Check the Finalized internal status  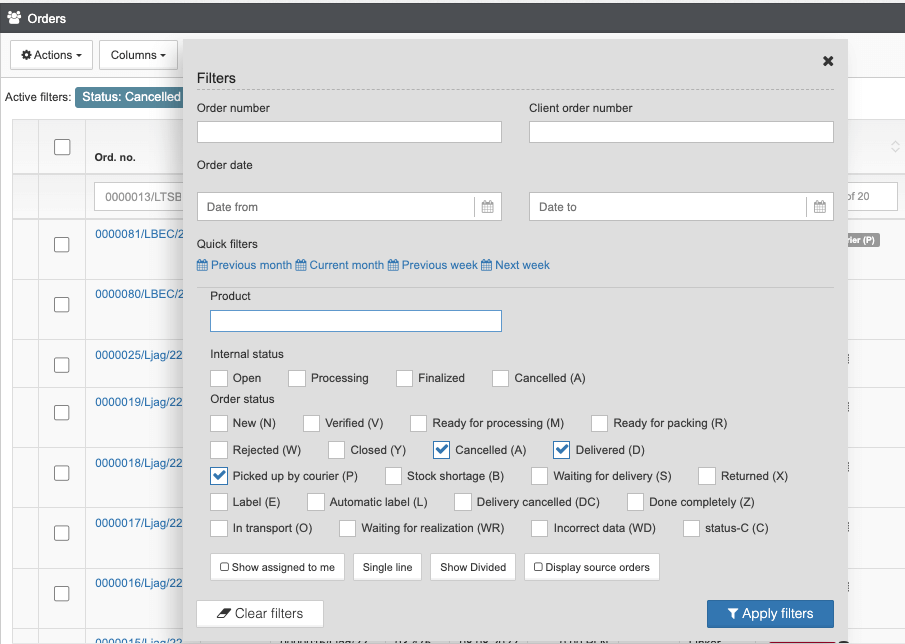tap(404, 379)
